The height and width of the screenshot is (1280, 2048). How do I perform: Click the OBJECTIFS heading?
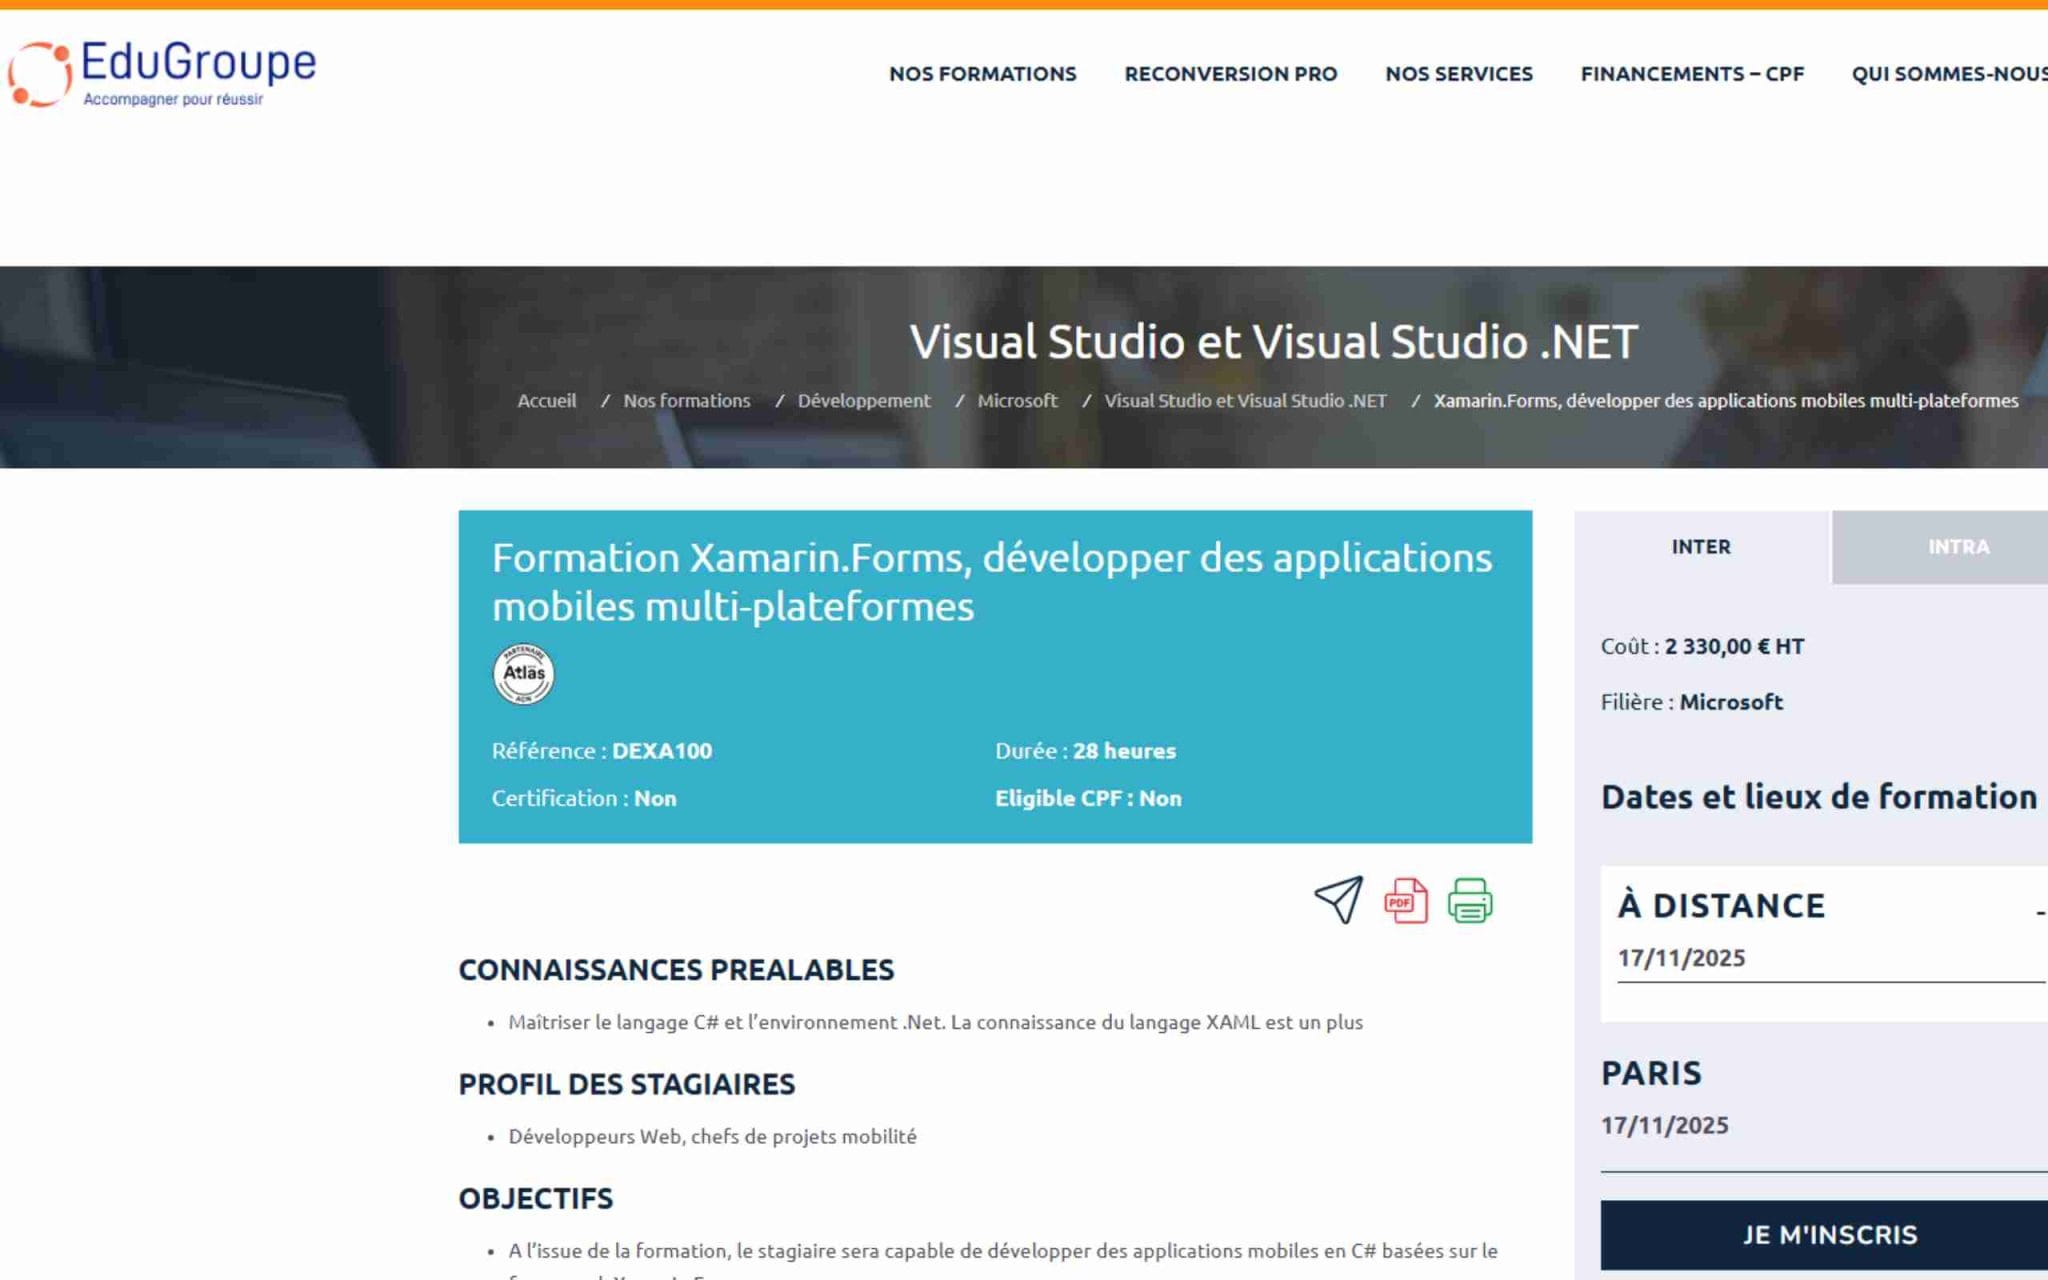[536, 1199]
